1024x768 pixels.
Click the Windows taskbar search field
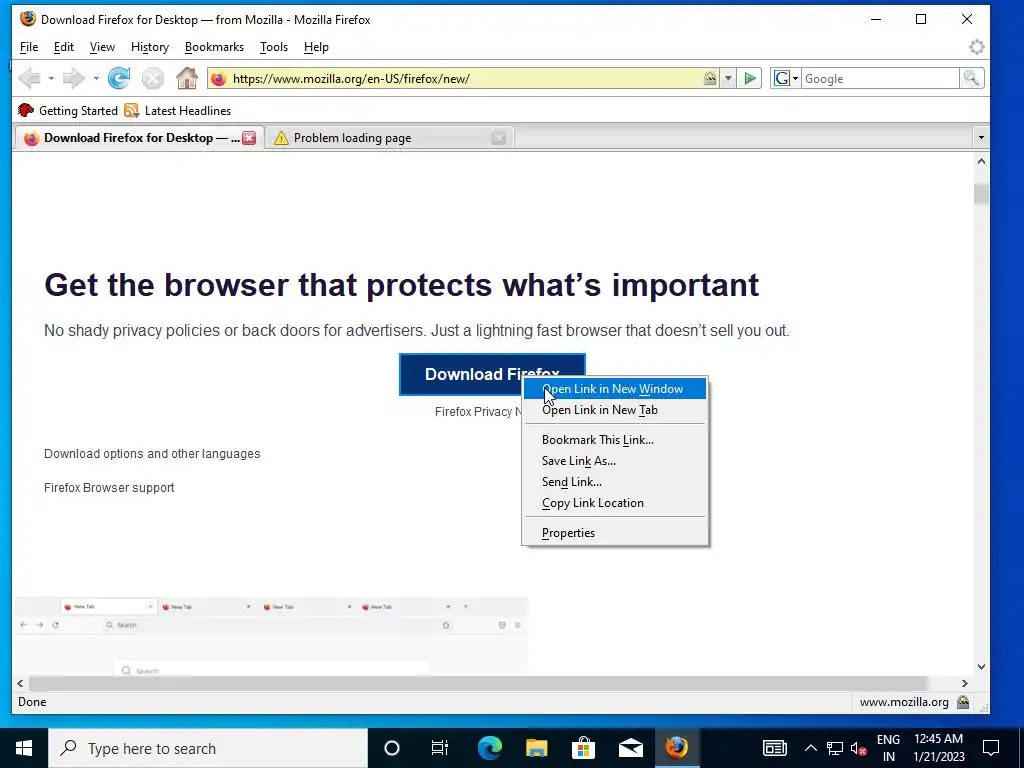[208, 748]
